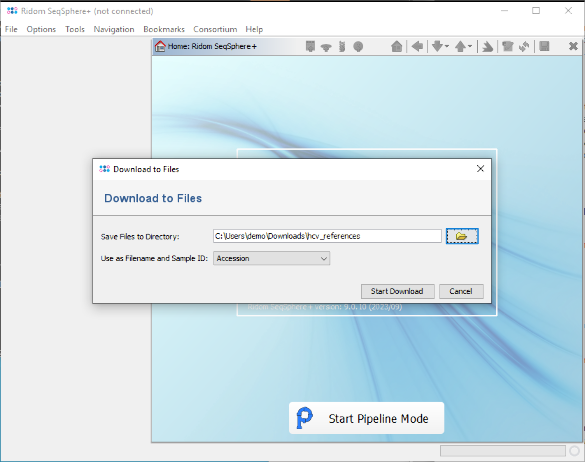Click the down arrow navigation icon
The height and width of the screenshot is (462, 585).
pos(437,46)
